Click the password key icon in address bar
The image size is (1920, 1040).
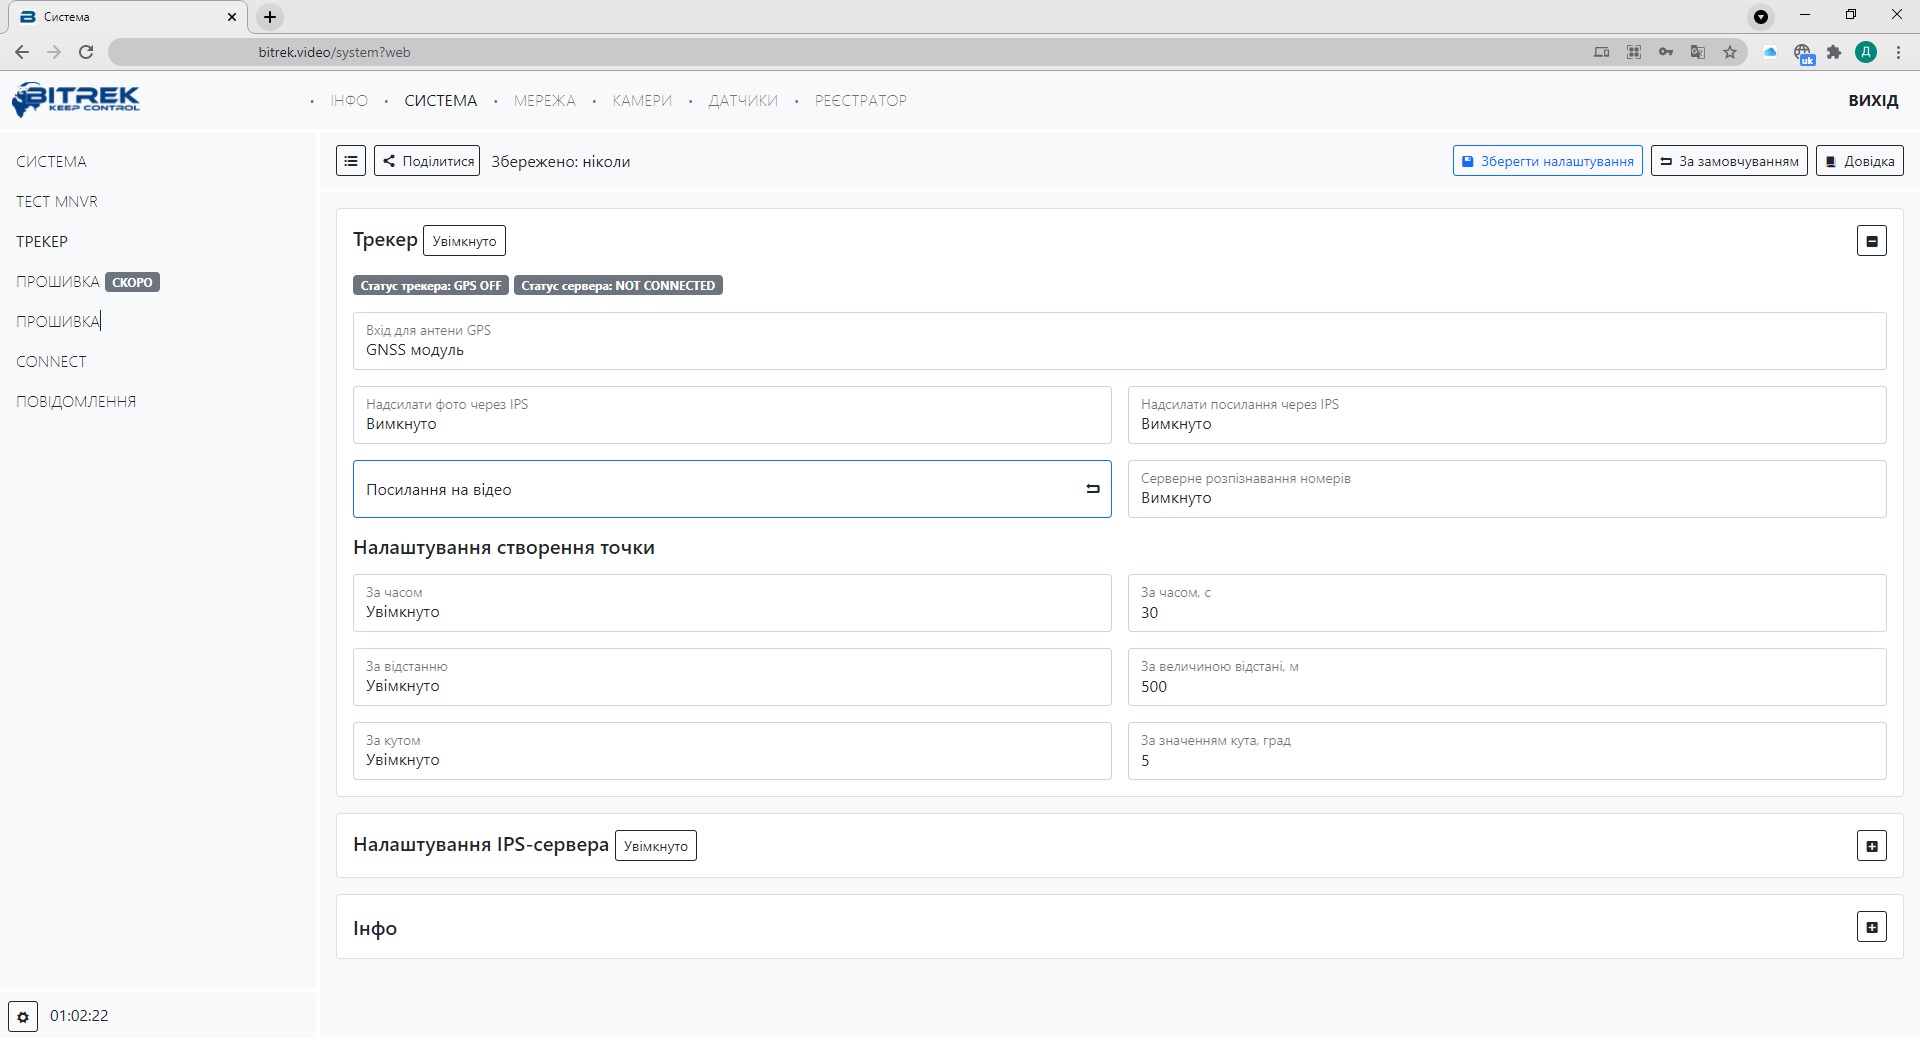coord(1665,52)
